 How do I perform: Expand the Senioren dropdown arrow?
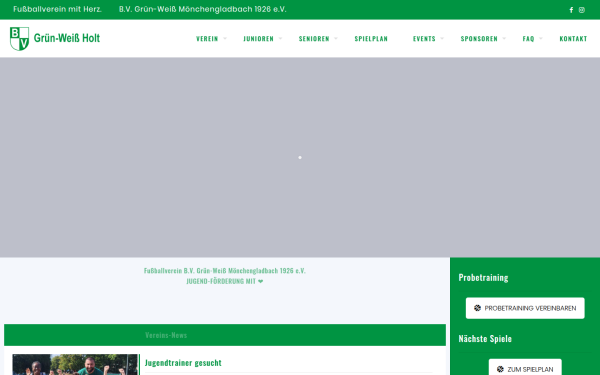[336, 38]
